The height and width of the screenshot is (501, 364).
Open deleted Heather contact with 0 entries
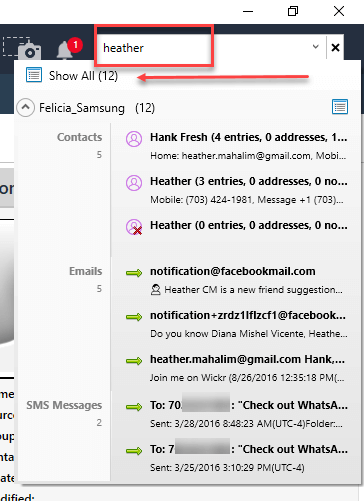[x=249, y=225]
